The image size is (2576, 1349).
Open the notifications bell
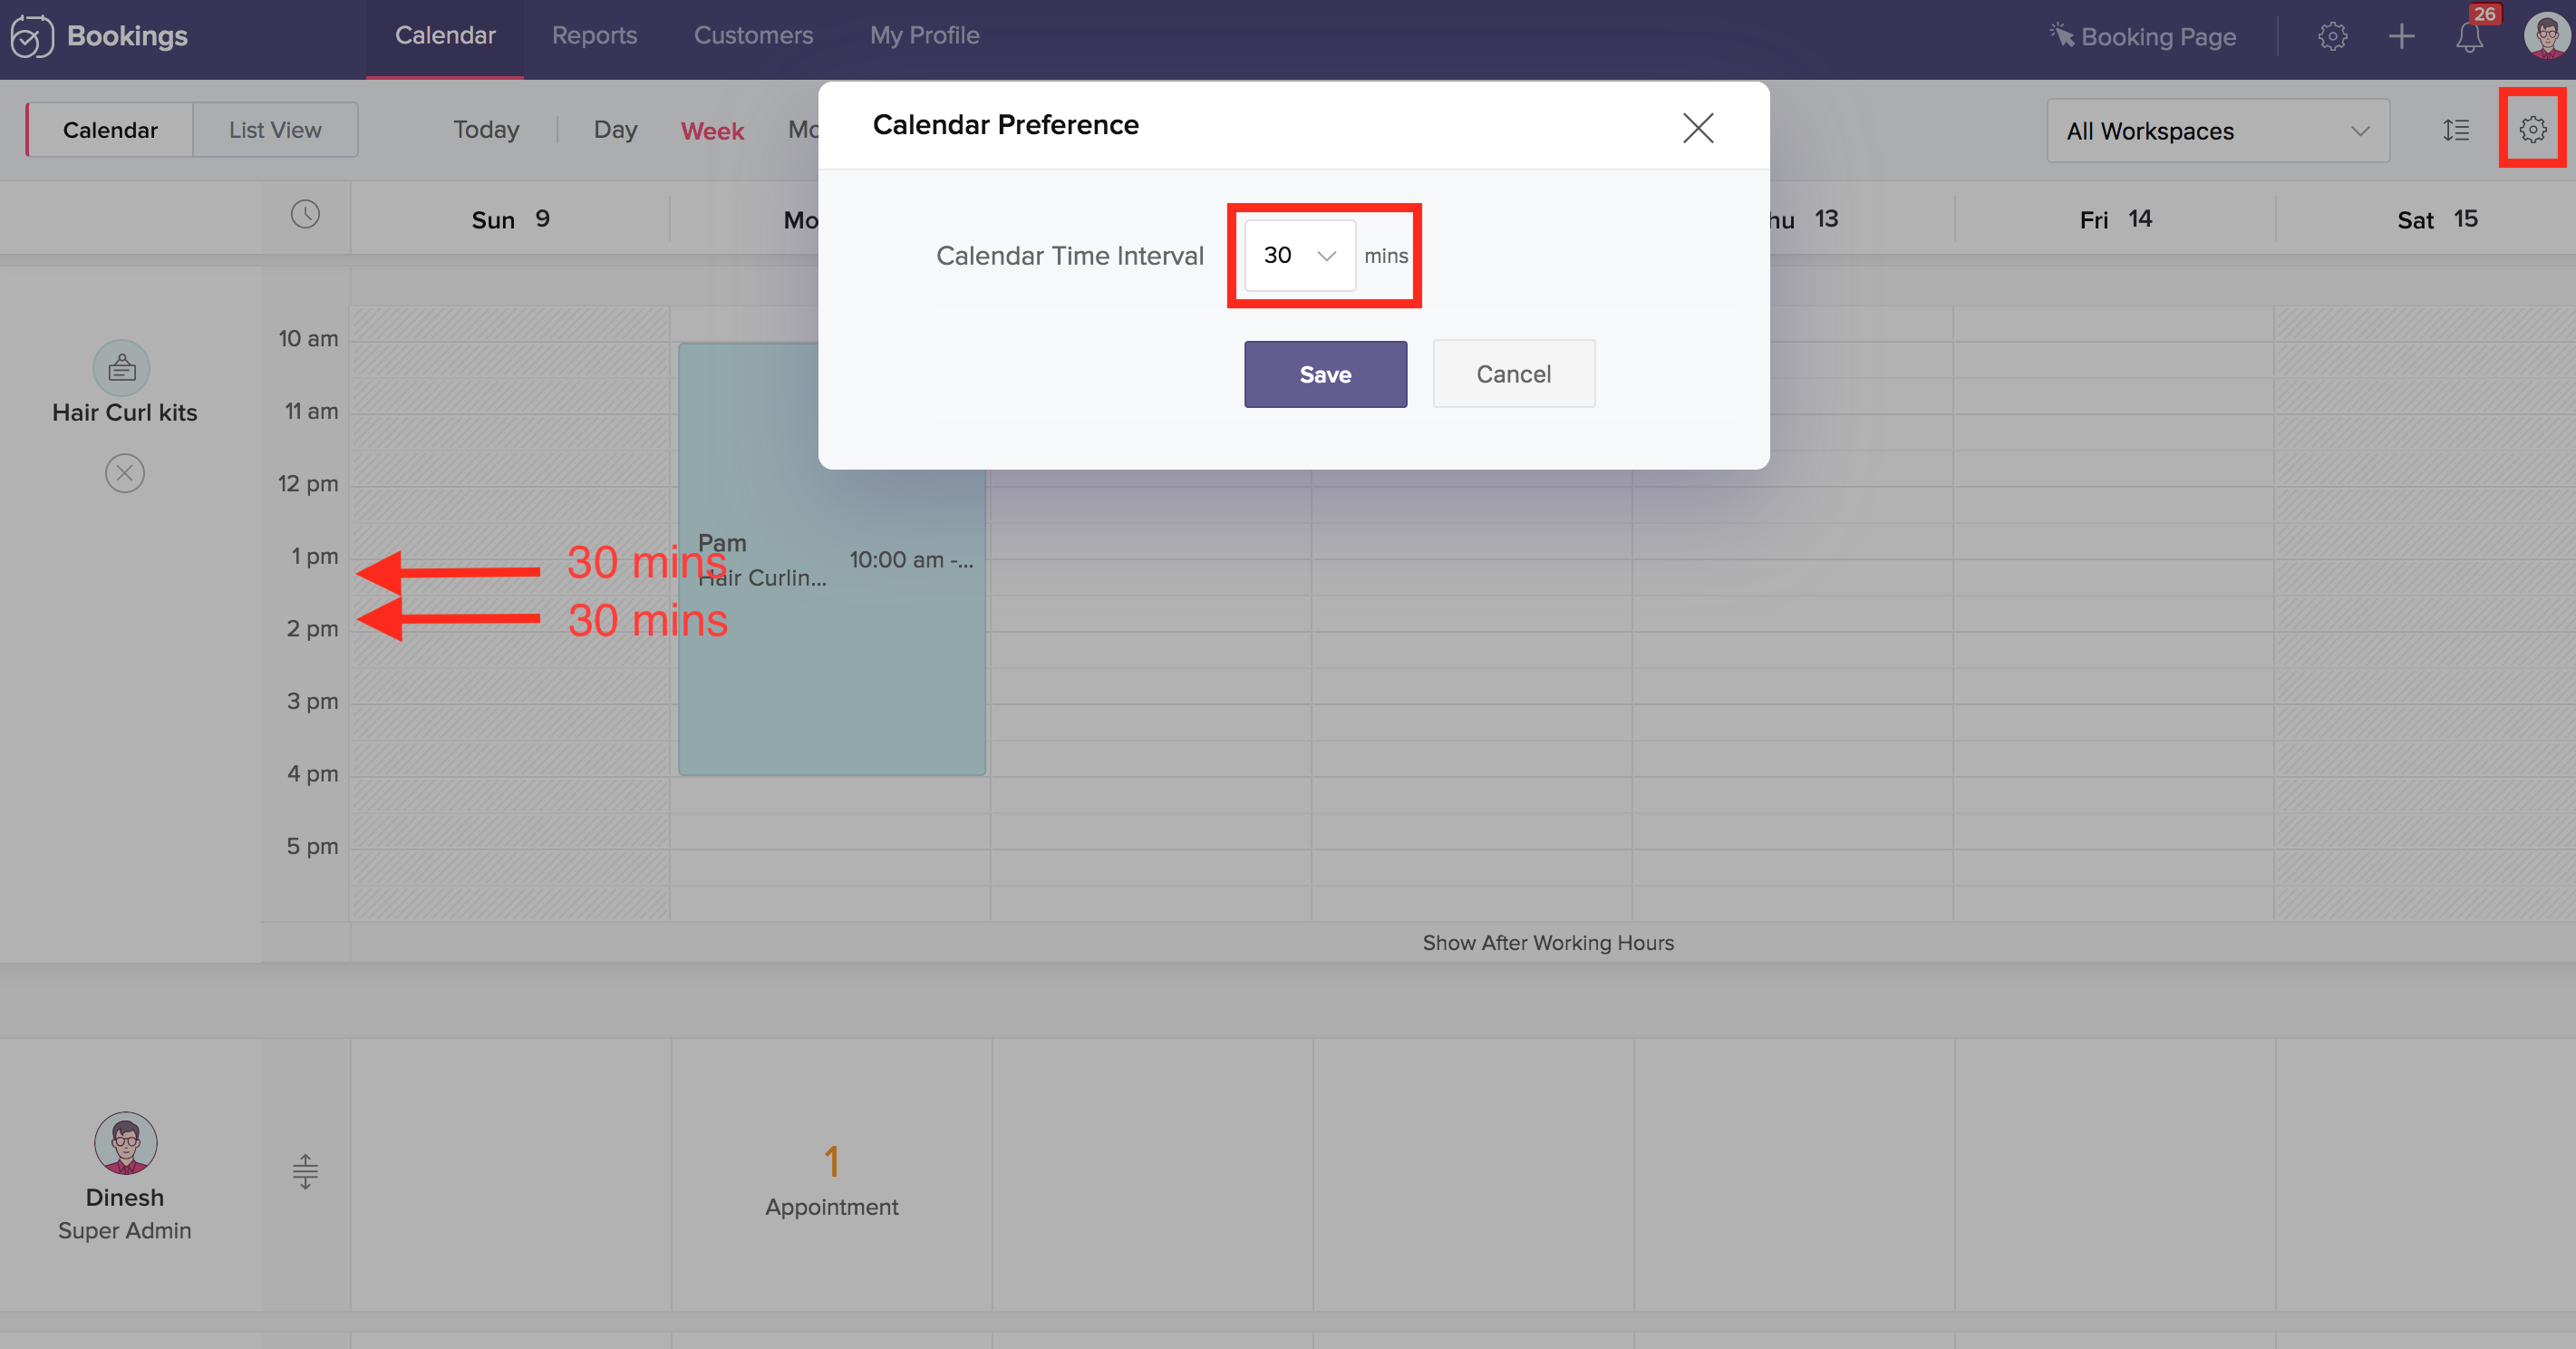[2469, 37]
